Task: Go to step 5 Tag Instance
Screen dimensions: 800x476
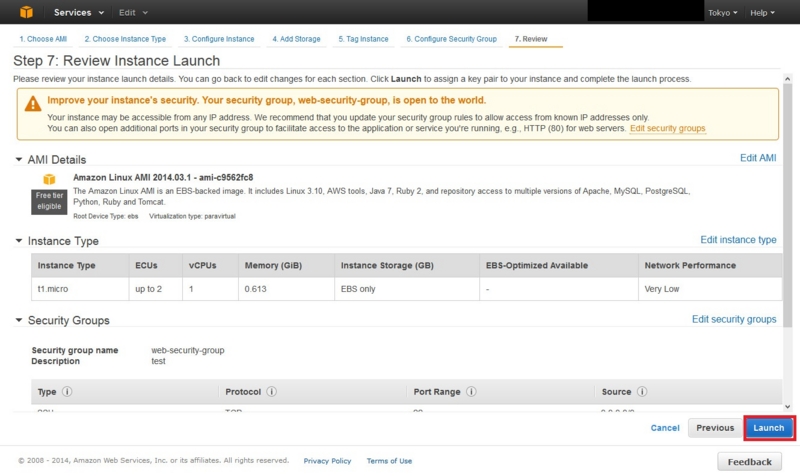Action: point(363,39)
